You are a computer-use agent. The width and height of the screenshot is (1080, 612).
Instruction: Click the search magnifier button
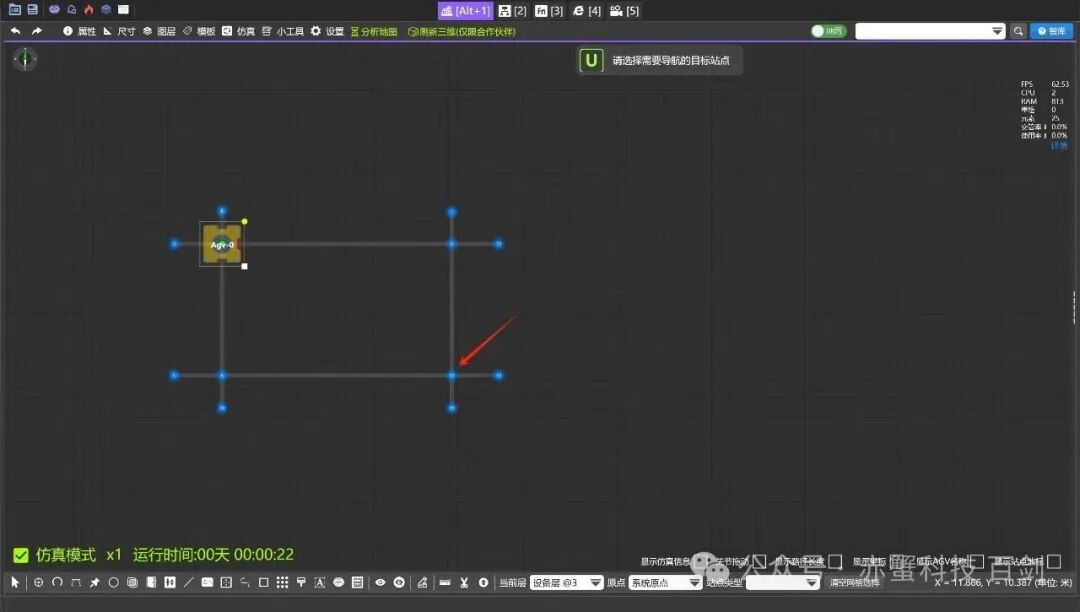1018,31
